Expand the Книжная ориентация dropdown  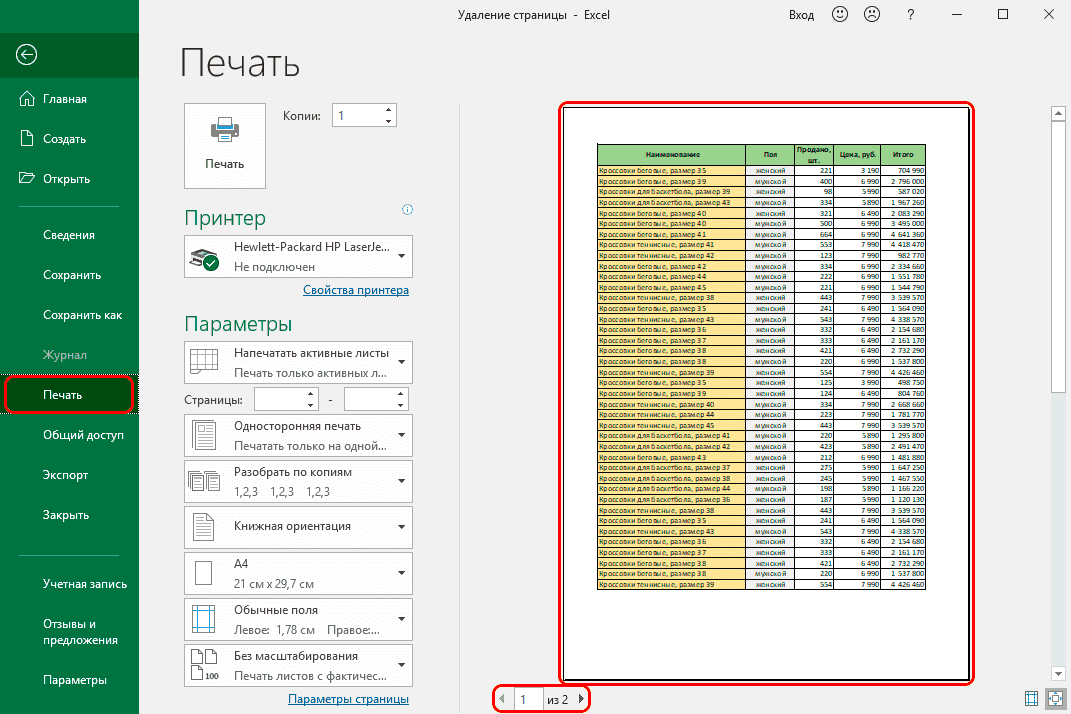tap(298, 526)
